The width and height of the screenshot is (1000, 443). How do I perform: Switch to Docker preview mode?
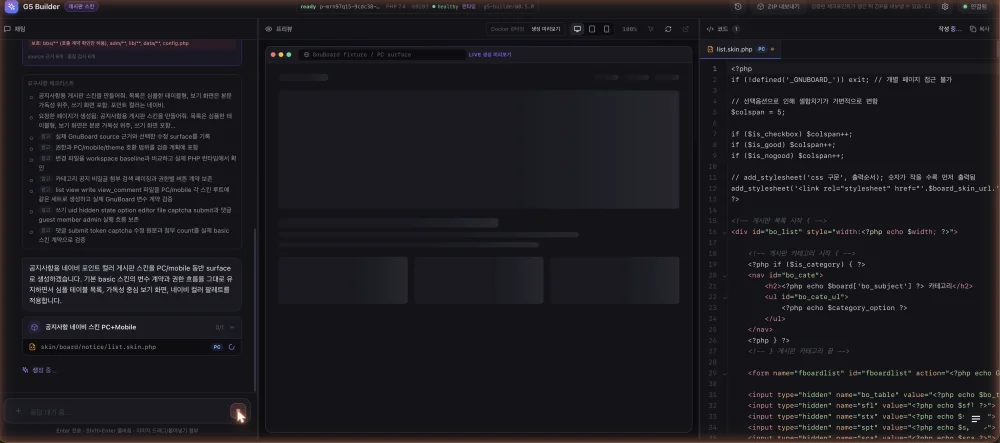coord(508,29)
